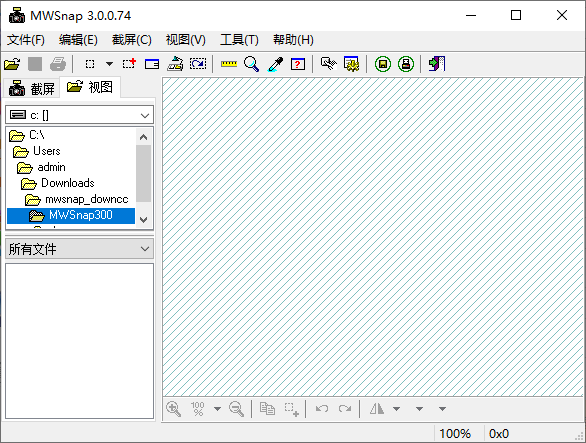This screenshot has width=586, height=443.
Task: Select the color picker eyedropper
Action: (x=275, y=64)
